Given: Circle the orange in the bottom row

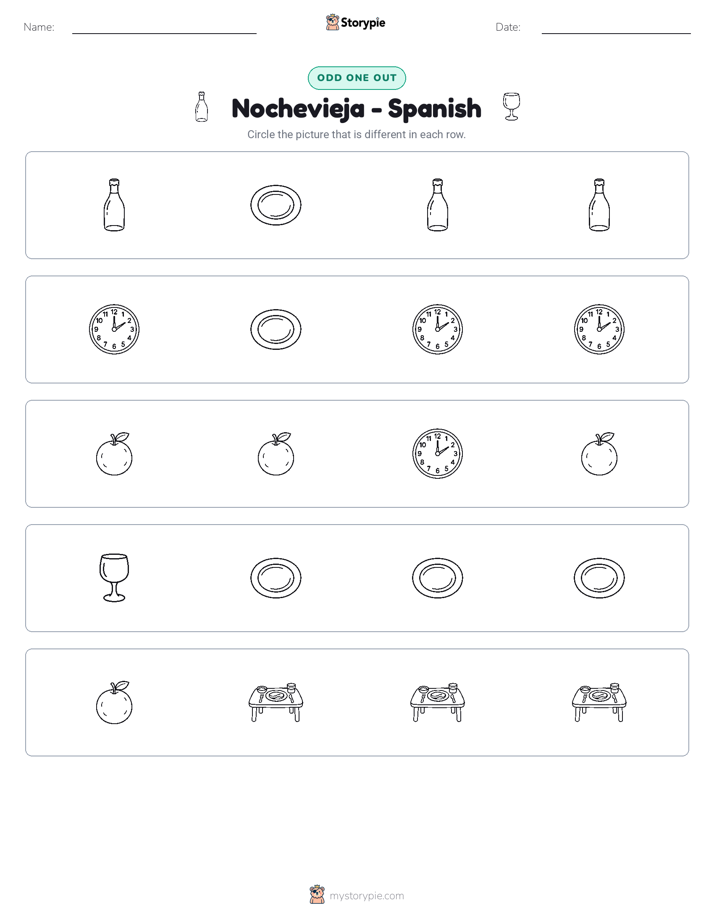Looking at the screenshot, I should pyautogui.click(x=114, y=702).
